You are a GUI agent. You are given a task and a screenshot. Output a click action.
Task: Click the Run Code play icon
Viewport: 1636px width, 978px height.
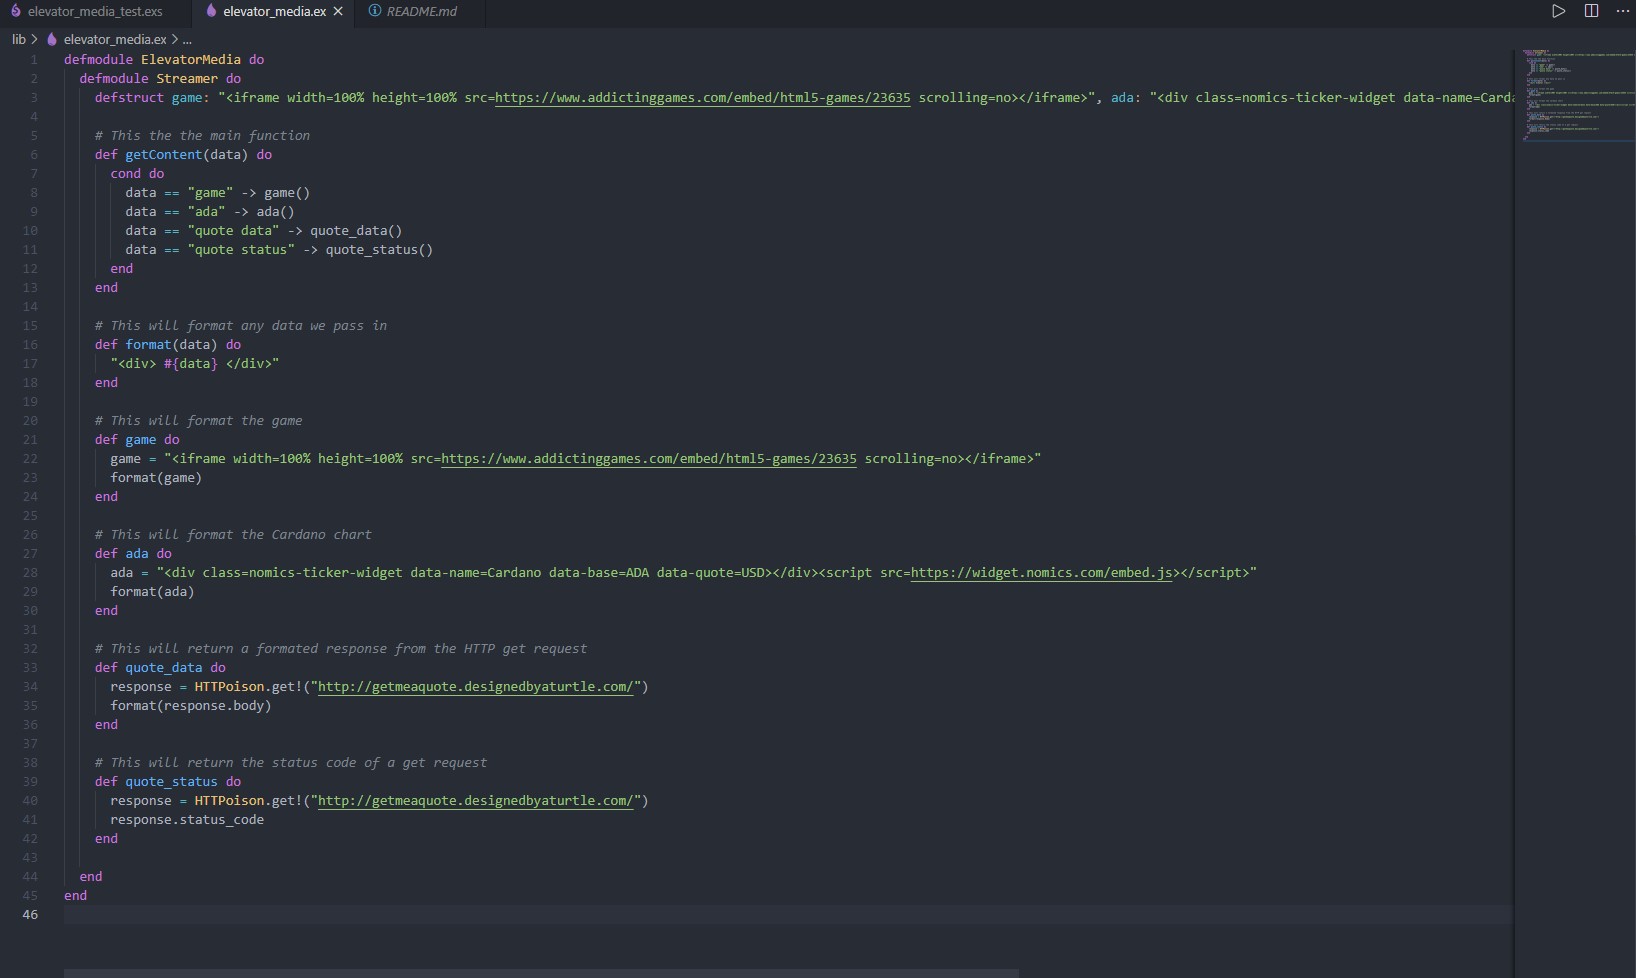(x=1559, y=11)
